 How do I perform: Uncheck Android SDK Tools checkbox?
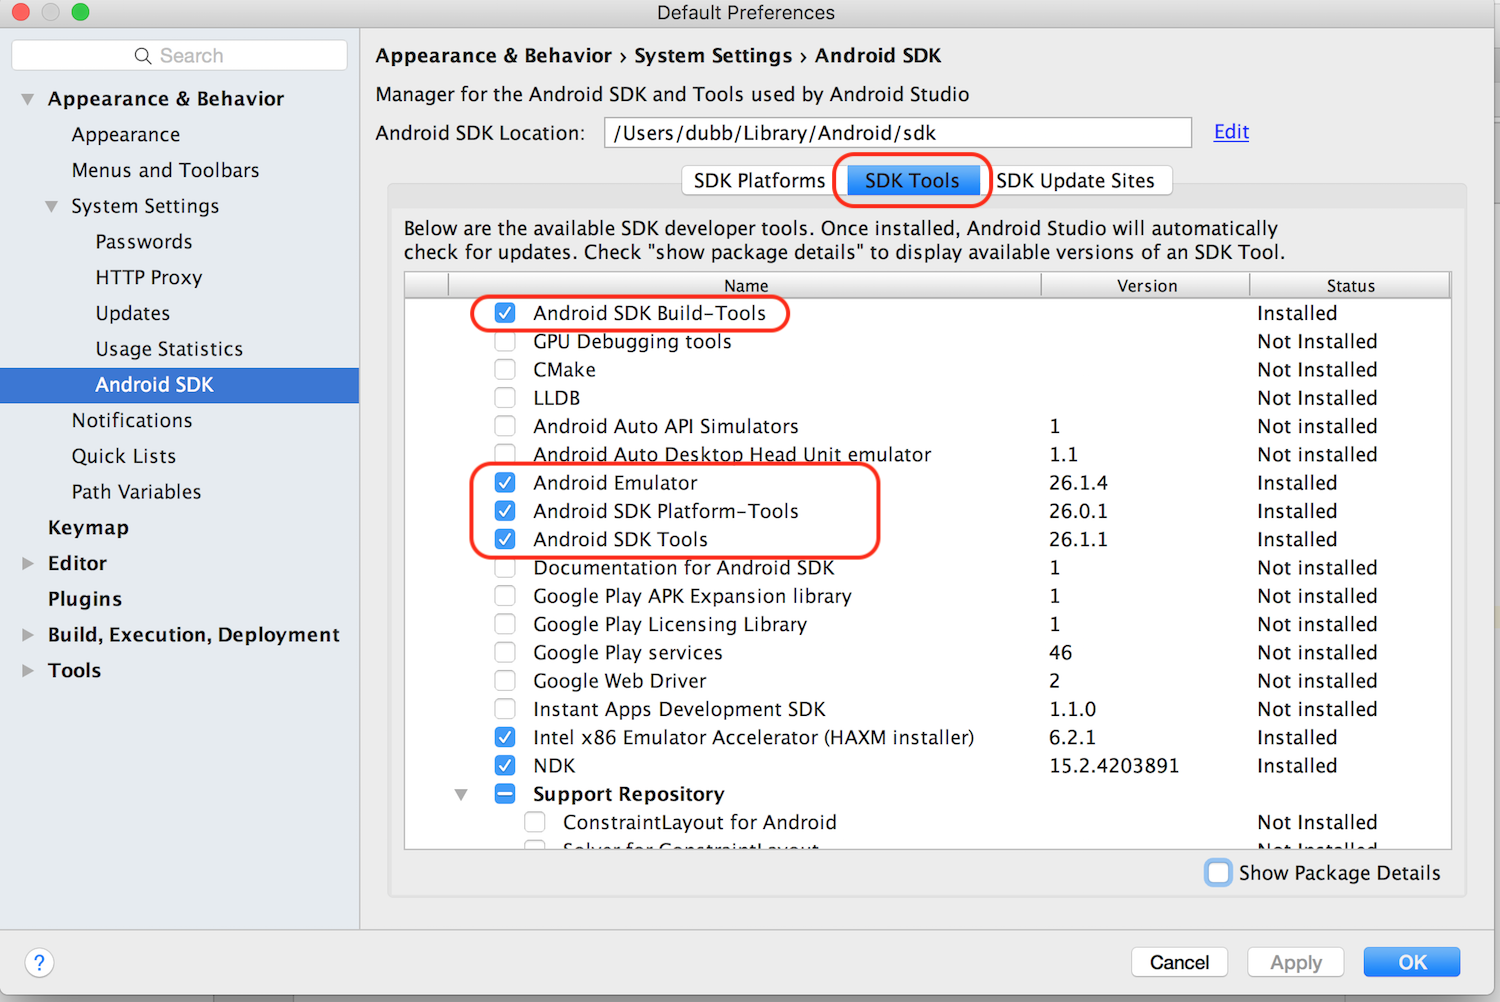(x=505, y=539)
